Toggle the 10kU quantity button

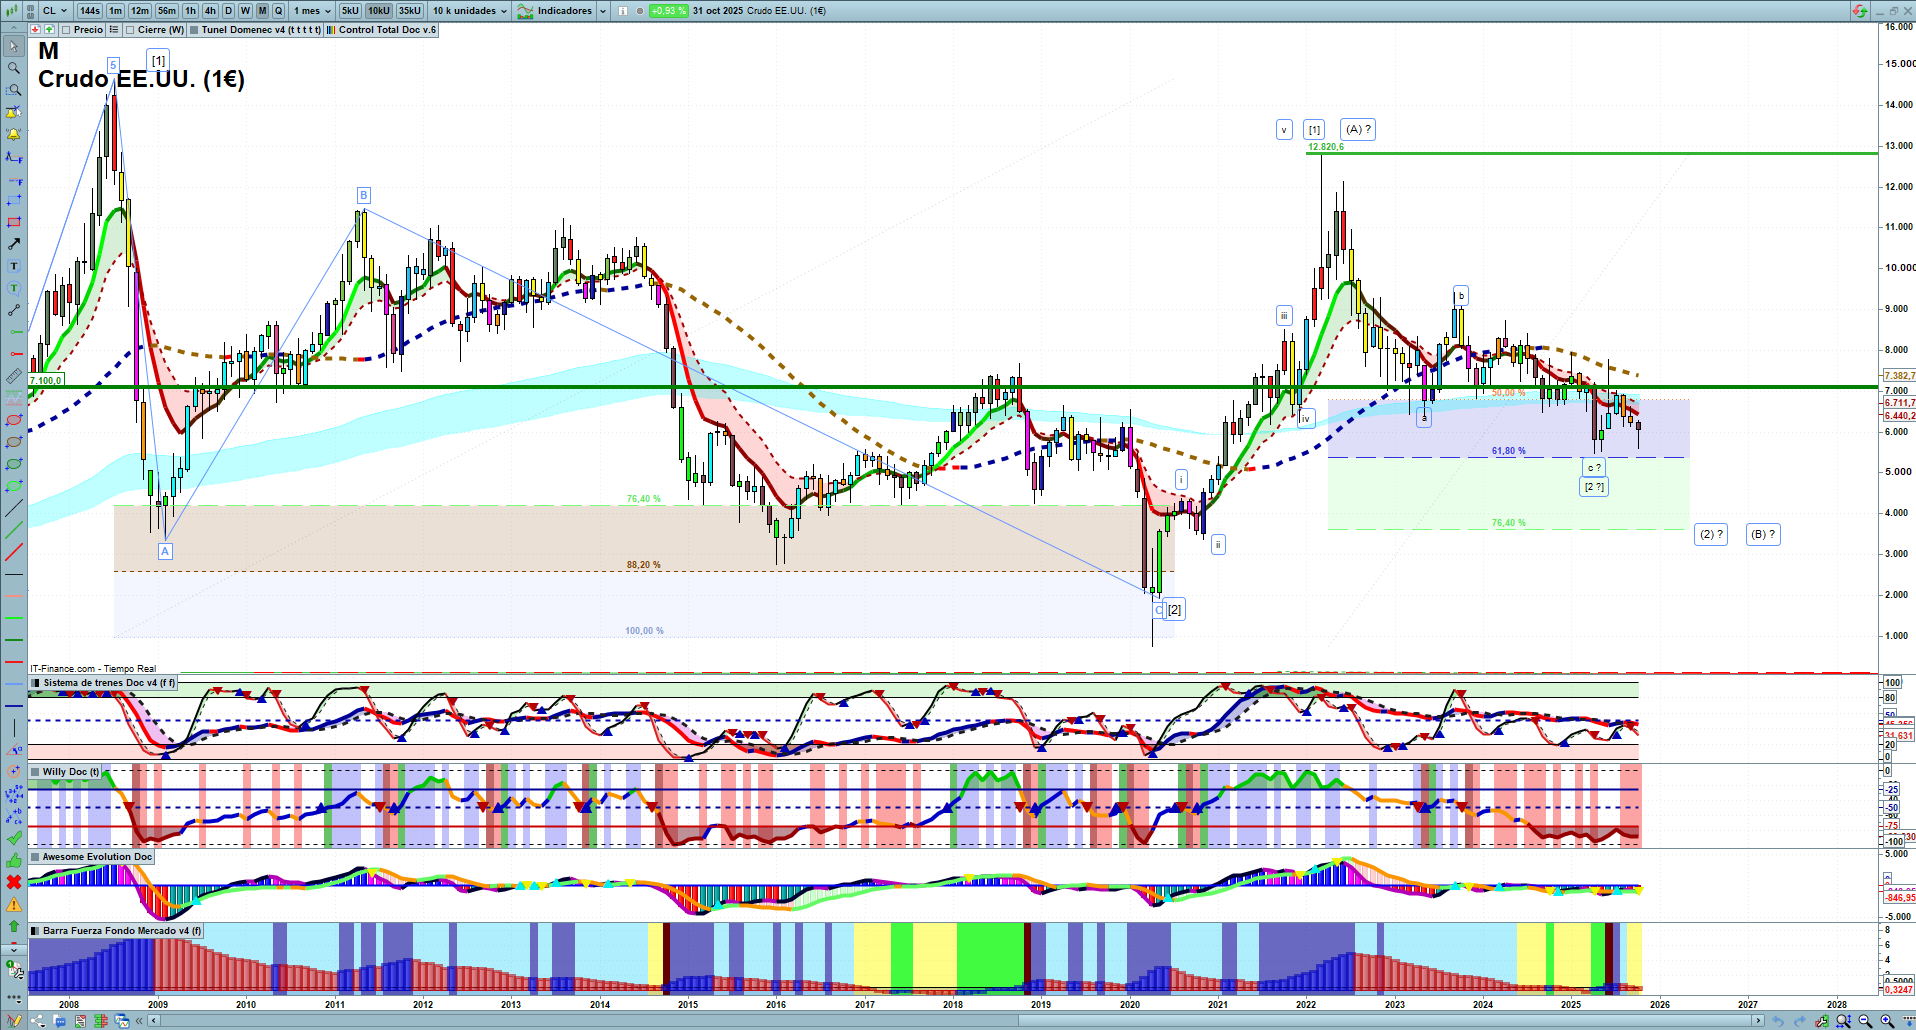point(379,11)
